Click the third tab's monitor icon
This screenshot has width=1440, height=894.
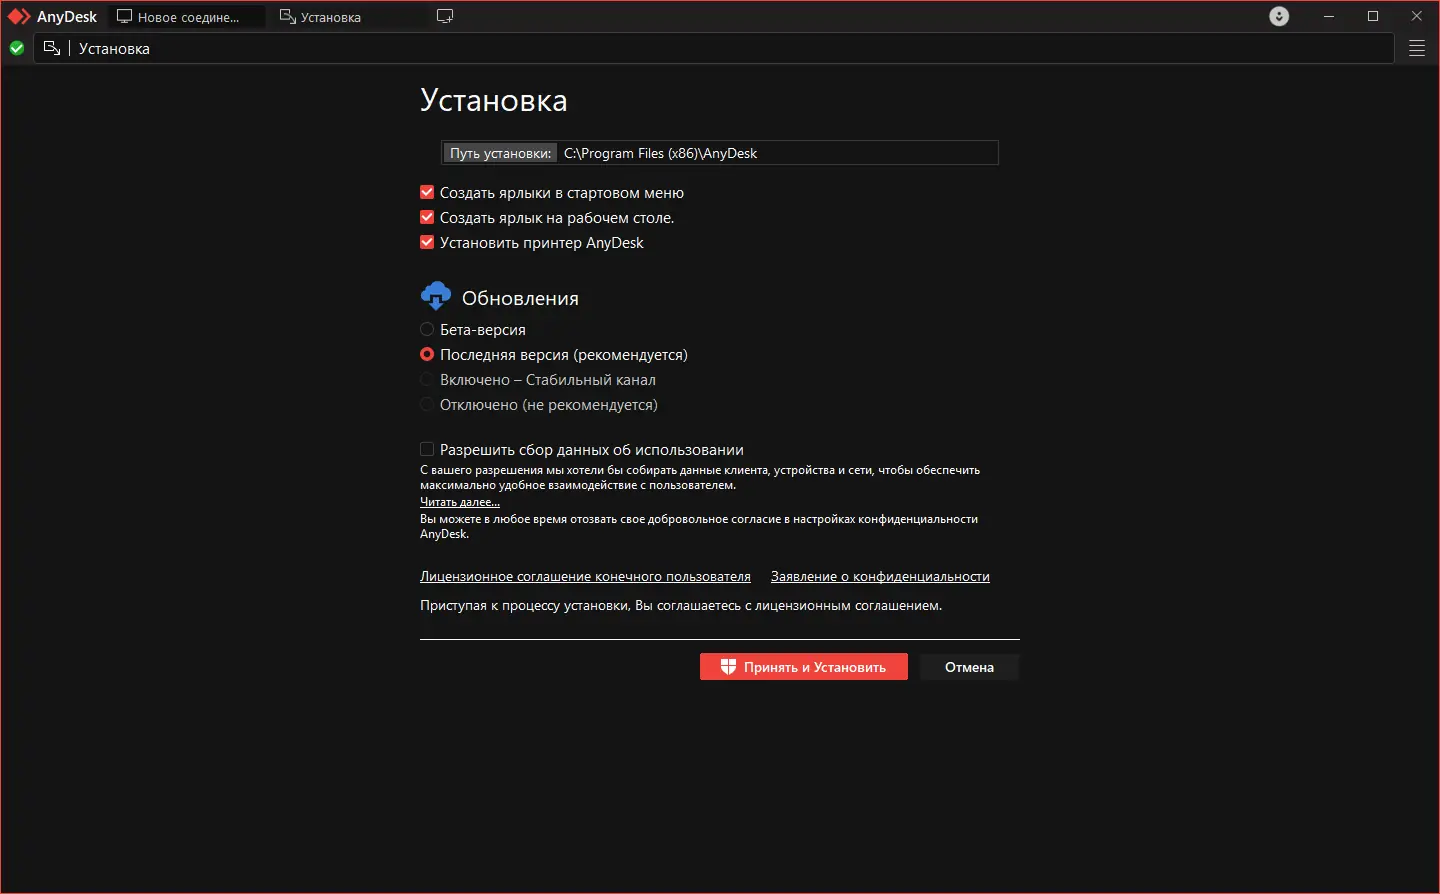(x=445, y=16)
